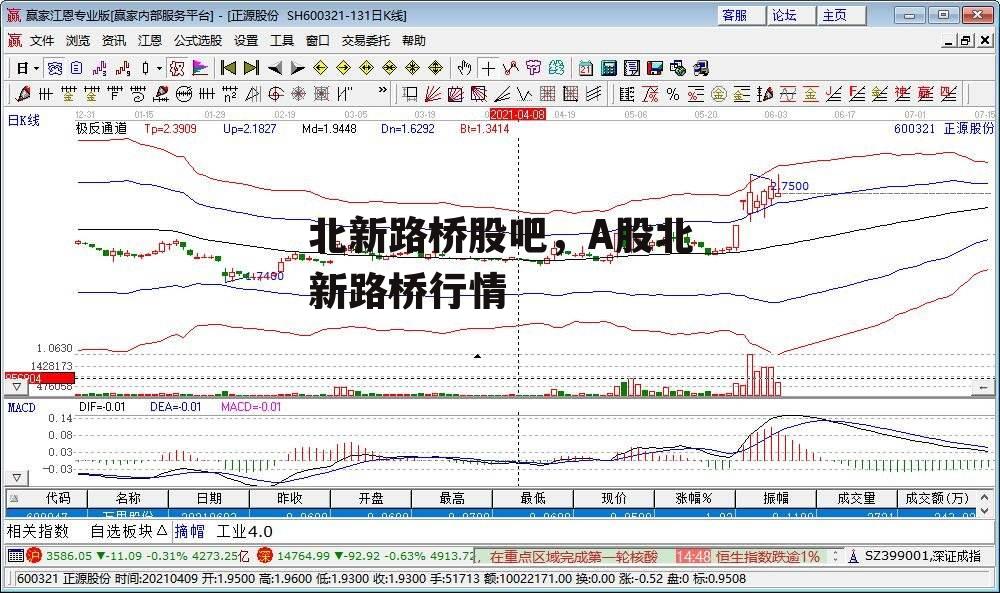The height and width of the screenshot is (593, 1000).
Task: Open the 文件 menu
Action: pos(42,41)
